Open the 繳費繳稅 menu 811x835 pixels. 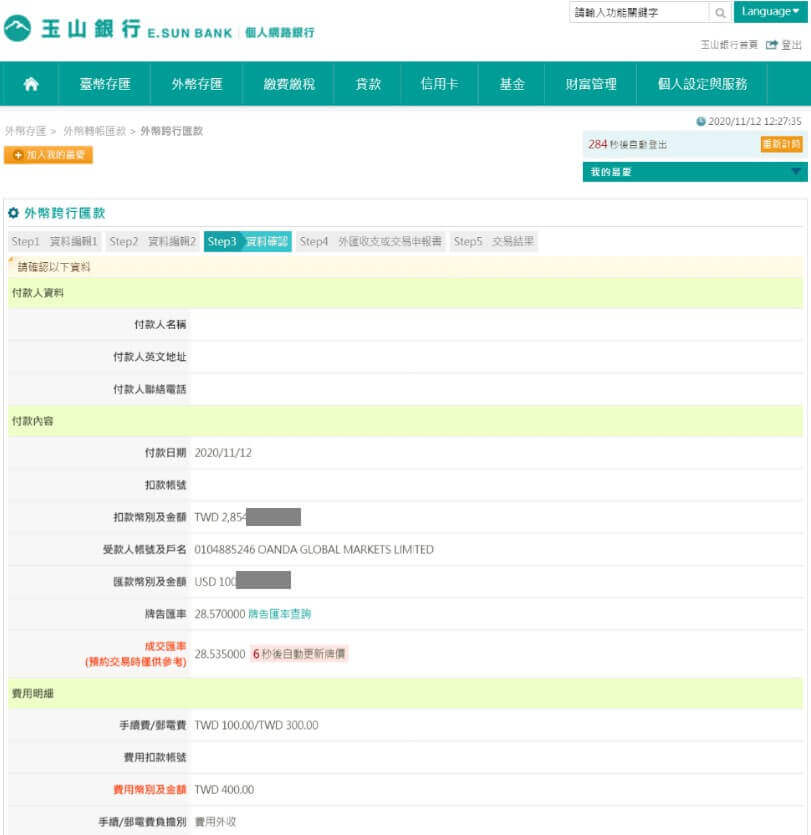289,84
